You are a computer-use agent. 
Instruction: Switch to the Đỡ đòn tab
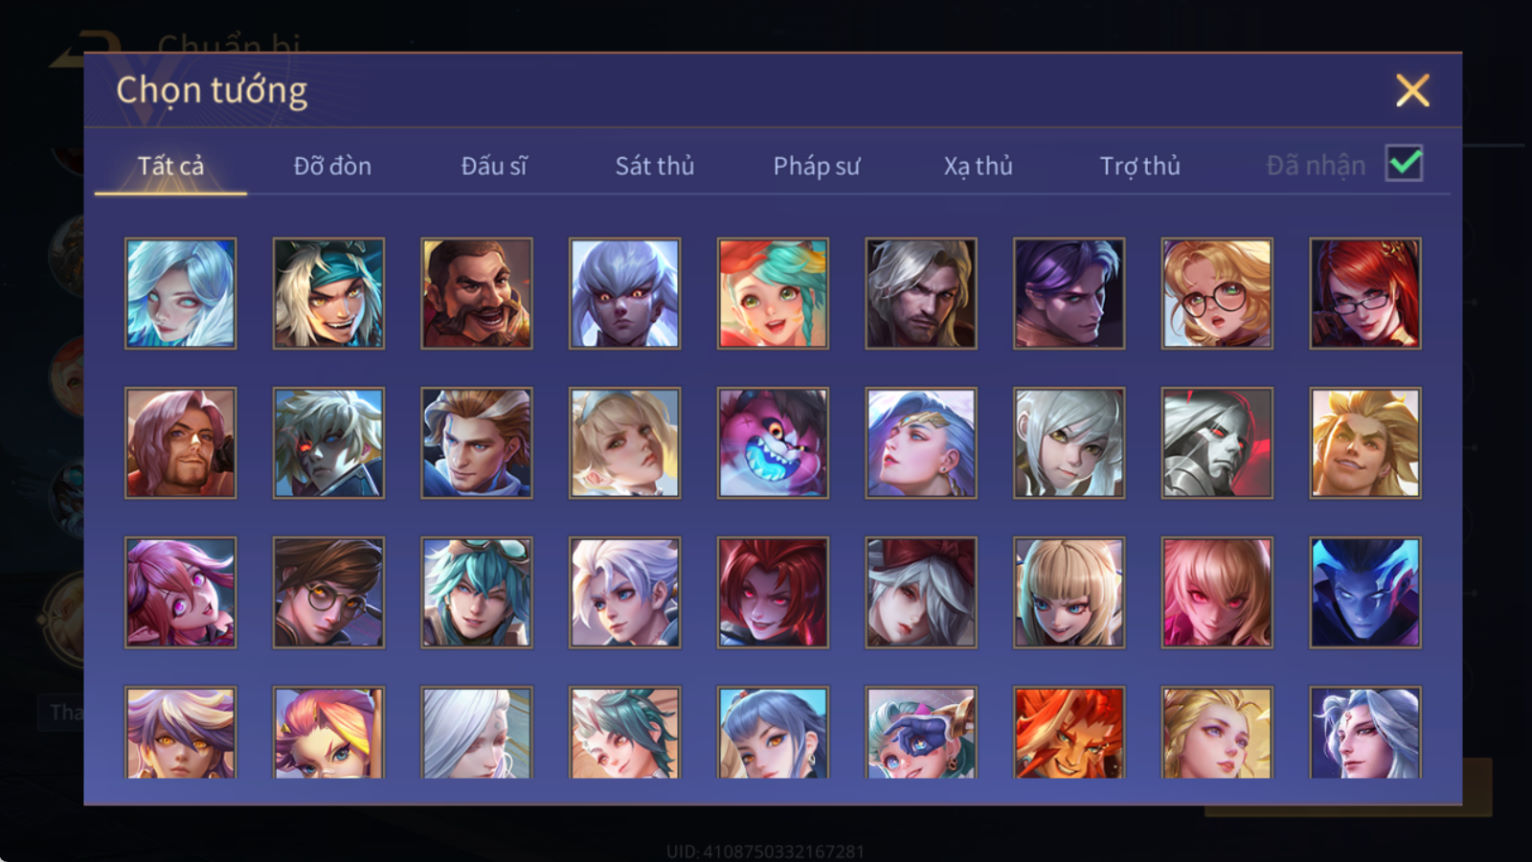pos(332,166)
